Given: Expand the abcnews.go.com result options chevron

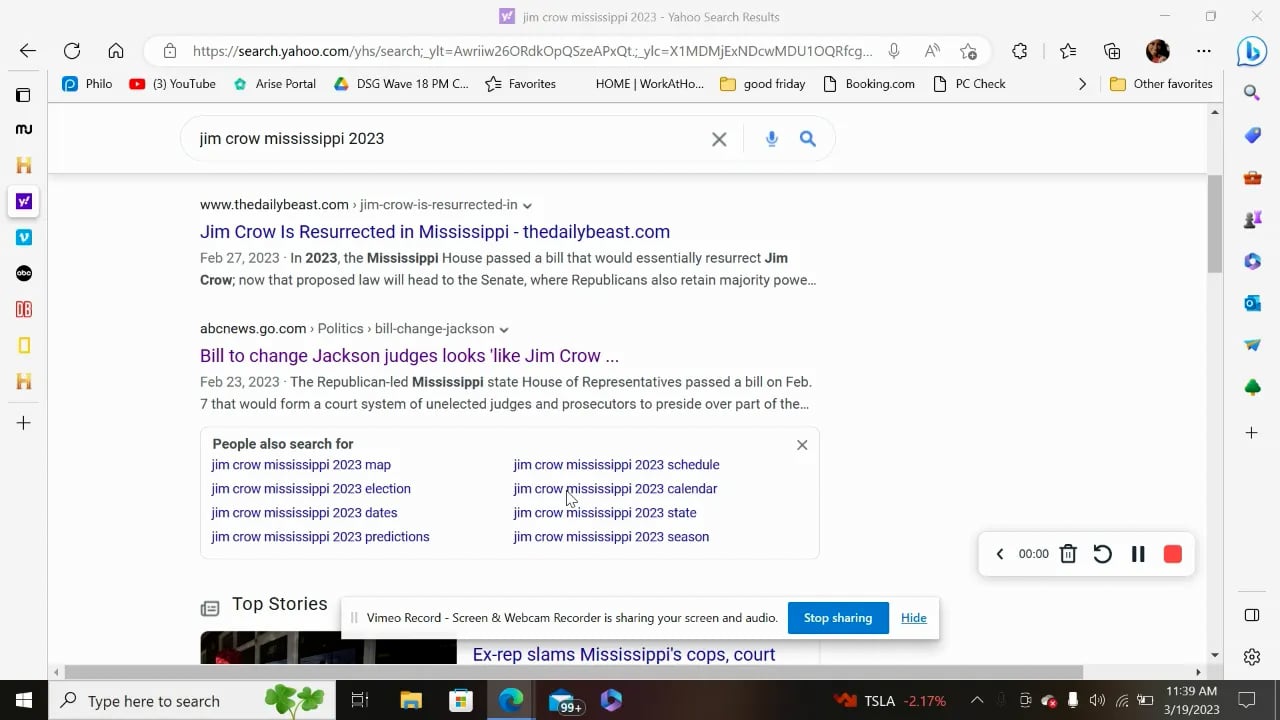Looking at the screenshot, I should pos(504,330).
